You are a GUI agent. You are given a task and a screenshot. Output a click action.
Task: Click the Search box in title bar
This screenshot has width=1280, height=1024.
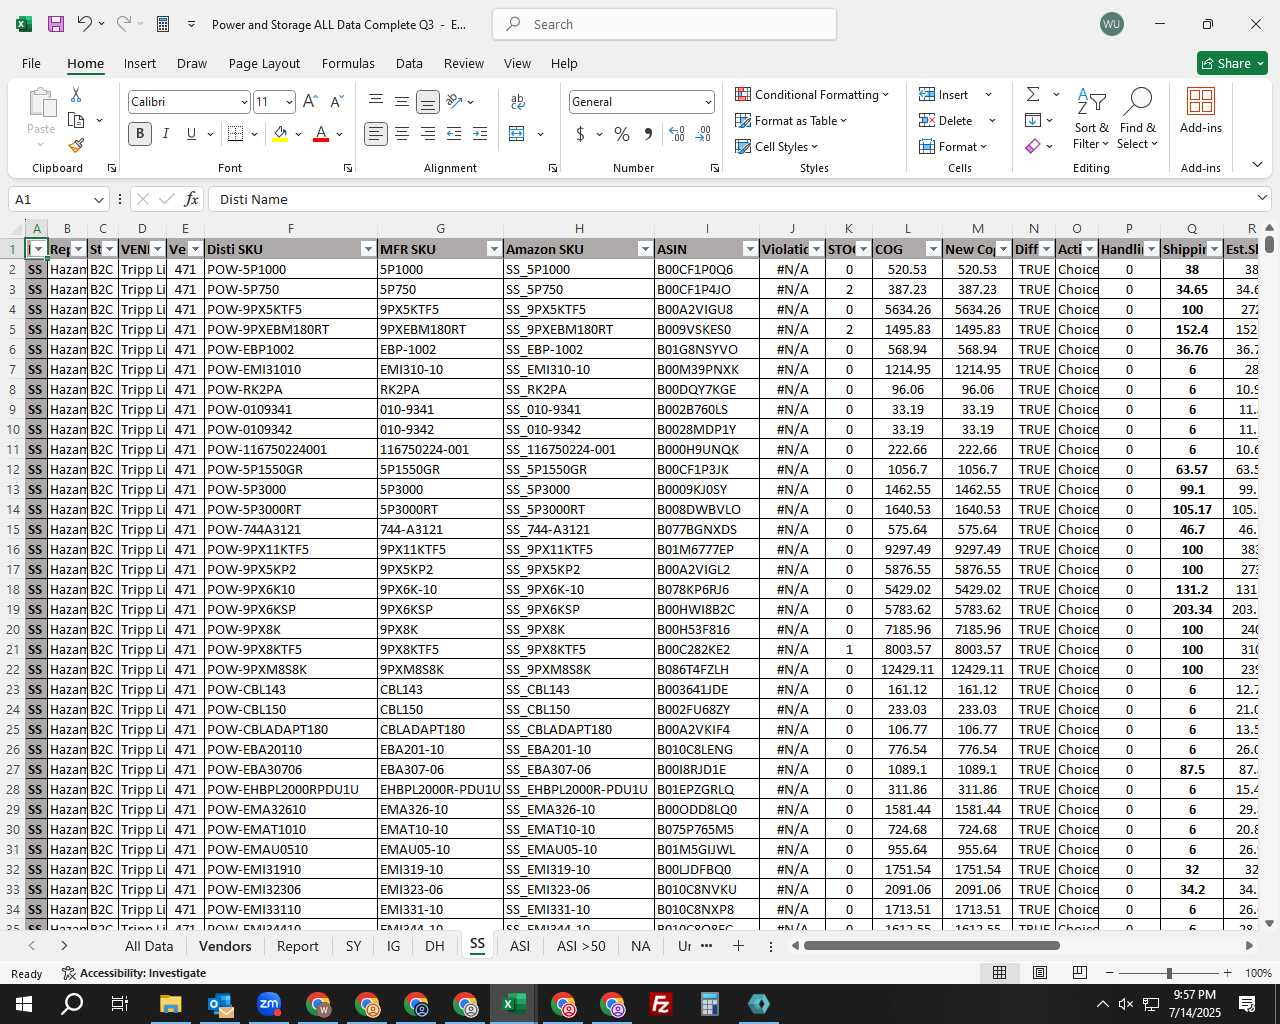[x=664, y=24]
